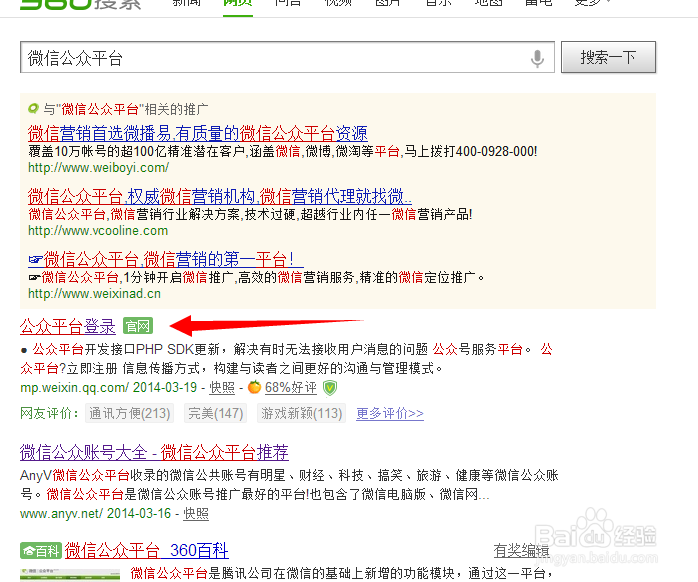Open 微信公众账号大全 result link
Image resolution: width=698 pixels, height=582 pixels.
tap(154, 452)
